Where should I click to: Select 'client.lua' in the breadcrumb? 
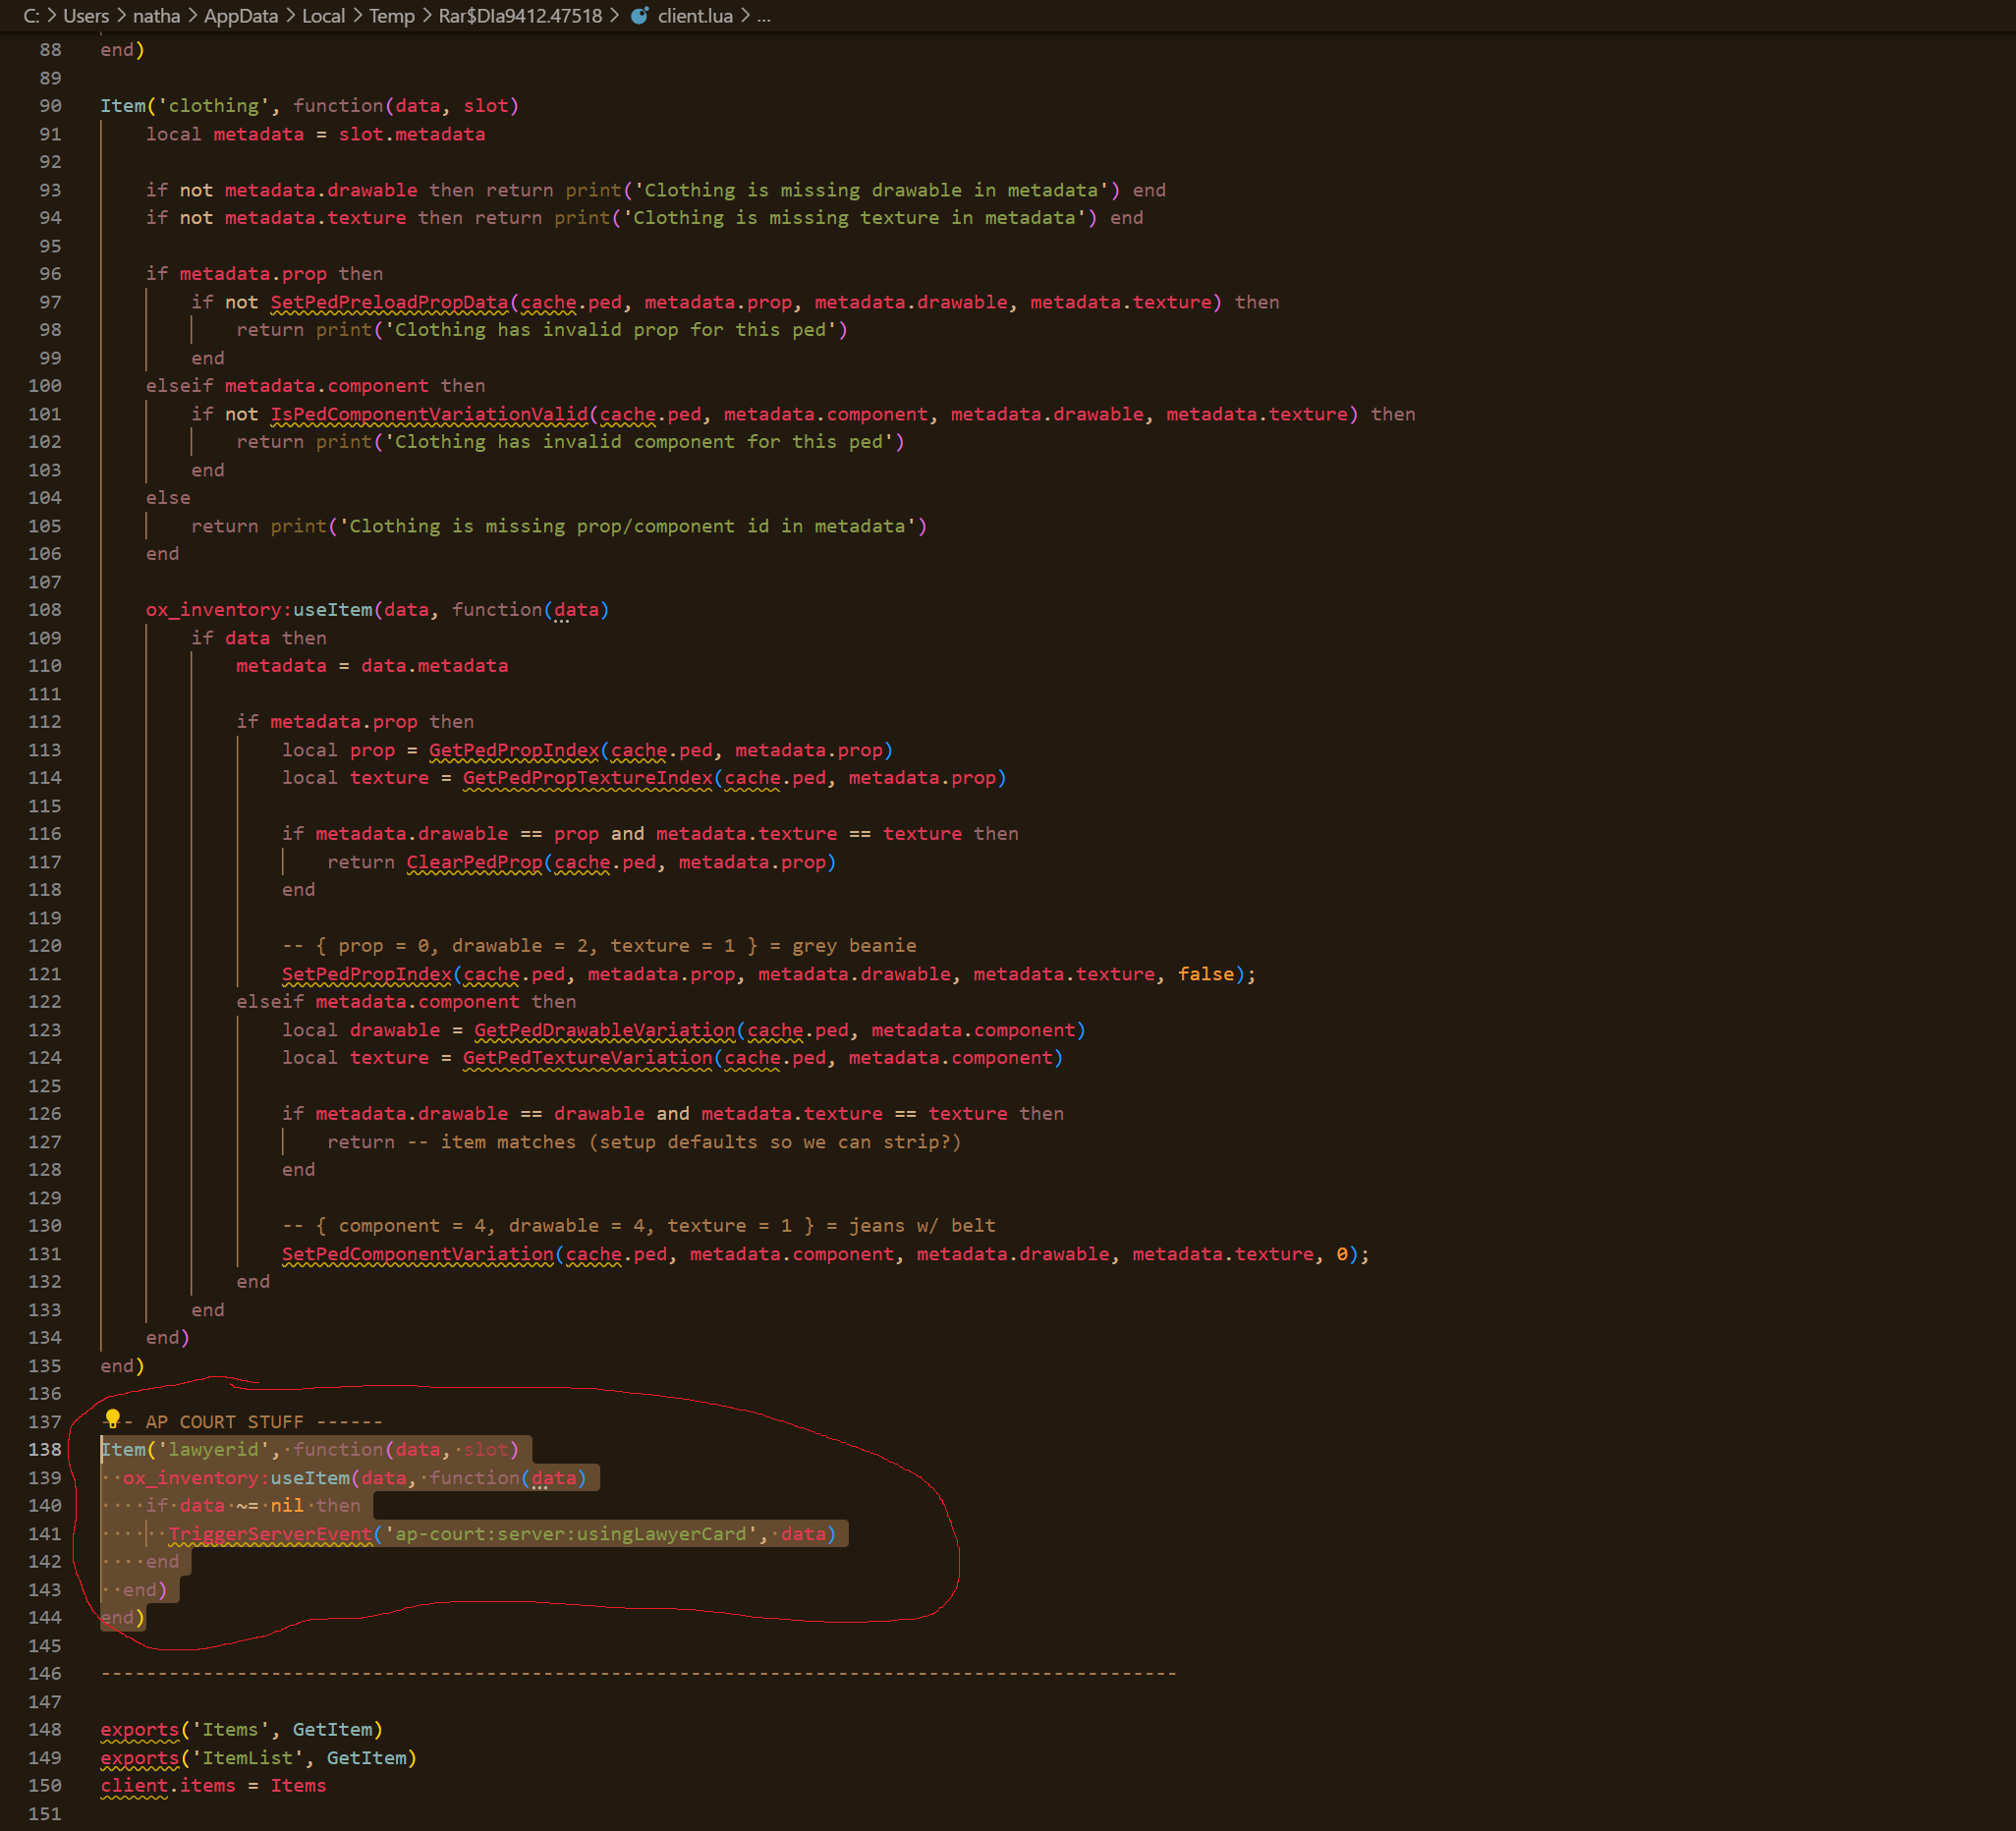coord(695,16)
